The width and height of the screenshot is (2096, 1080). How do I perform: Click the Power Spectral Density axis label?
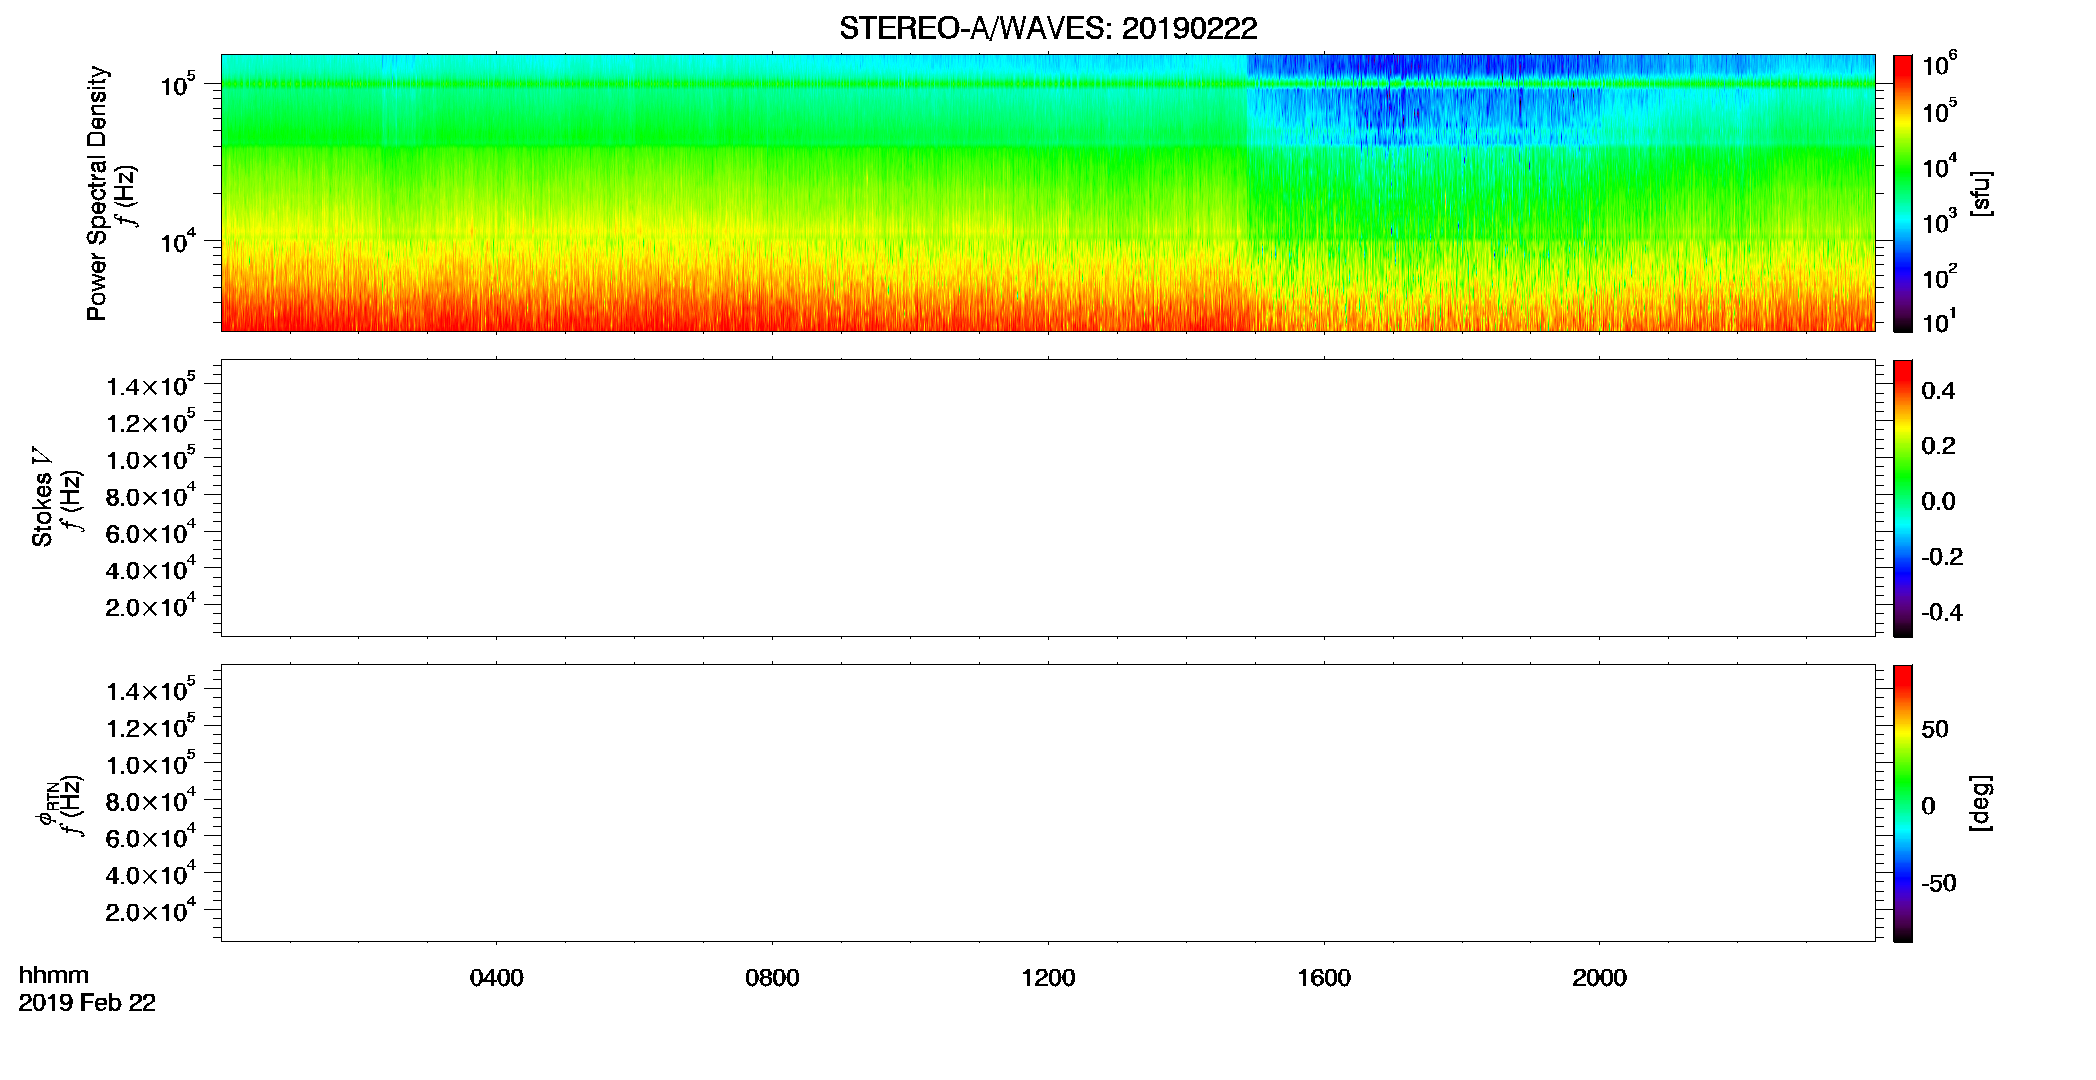[x=97, y=193]
